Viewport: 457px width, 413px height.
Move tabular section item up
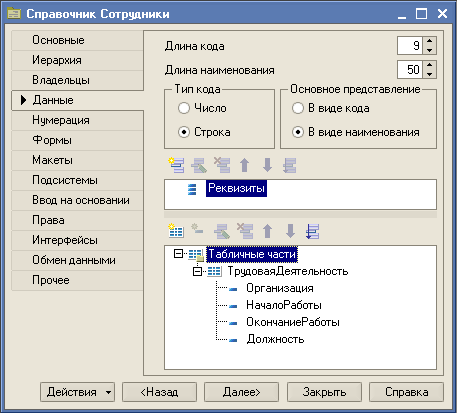point(267,231)
